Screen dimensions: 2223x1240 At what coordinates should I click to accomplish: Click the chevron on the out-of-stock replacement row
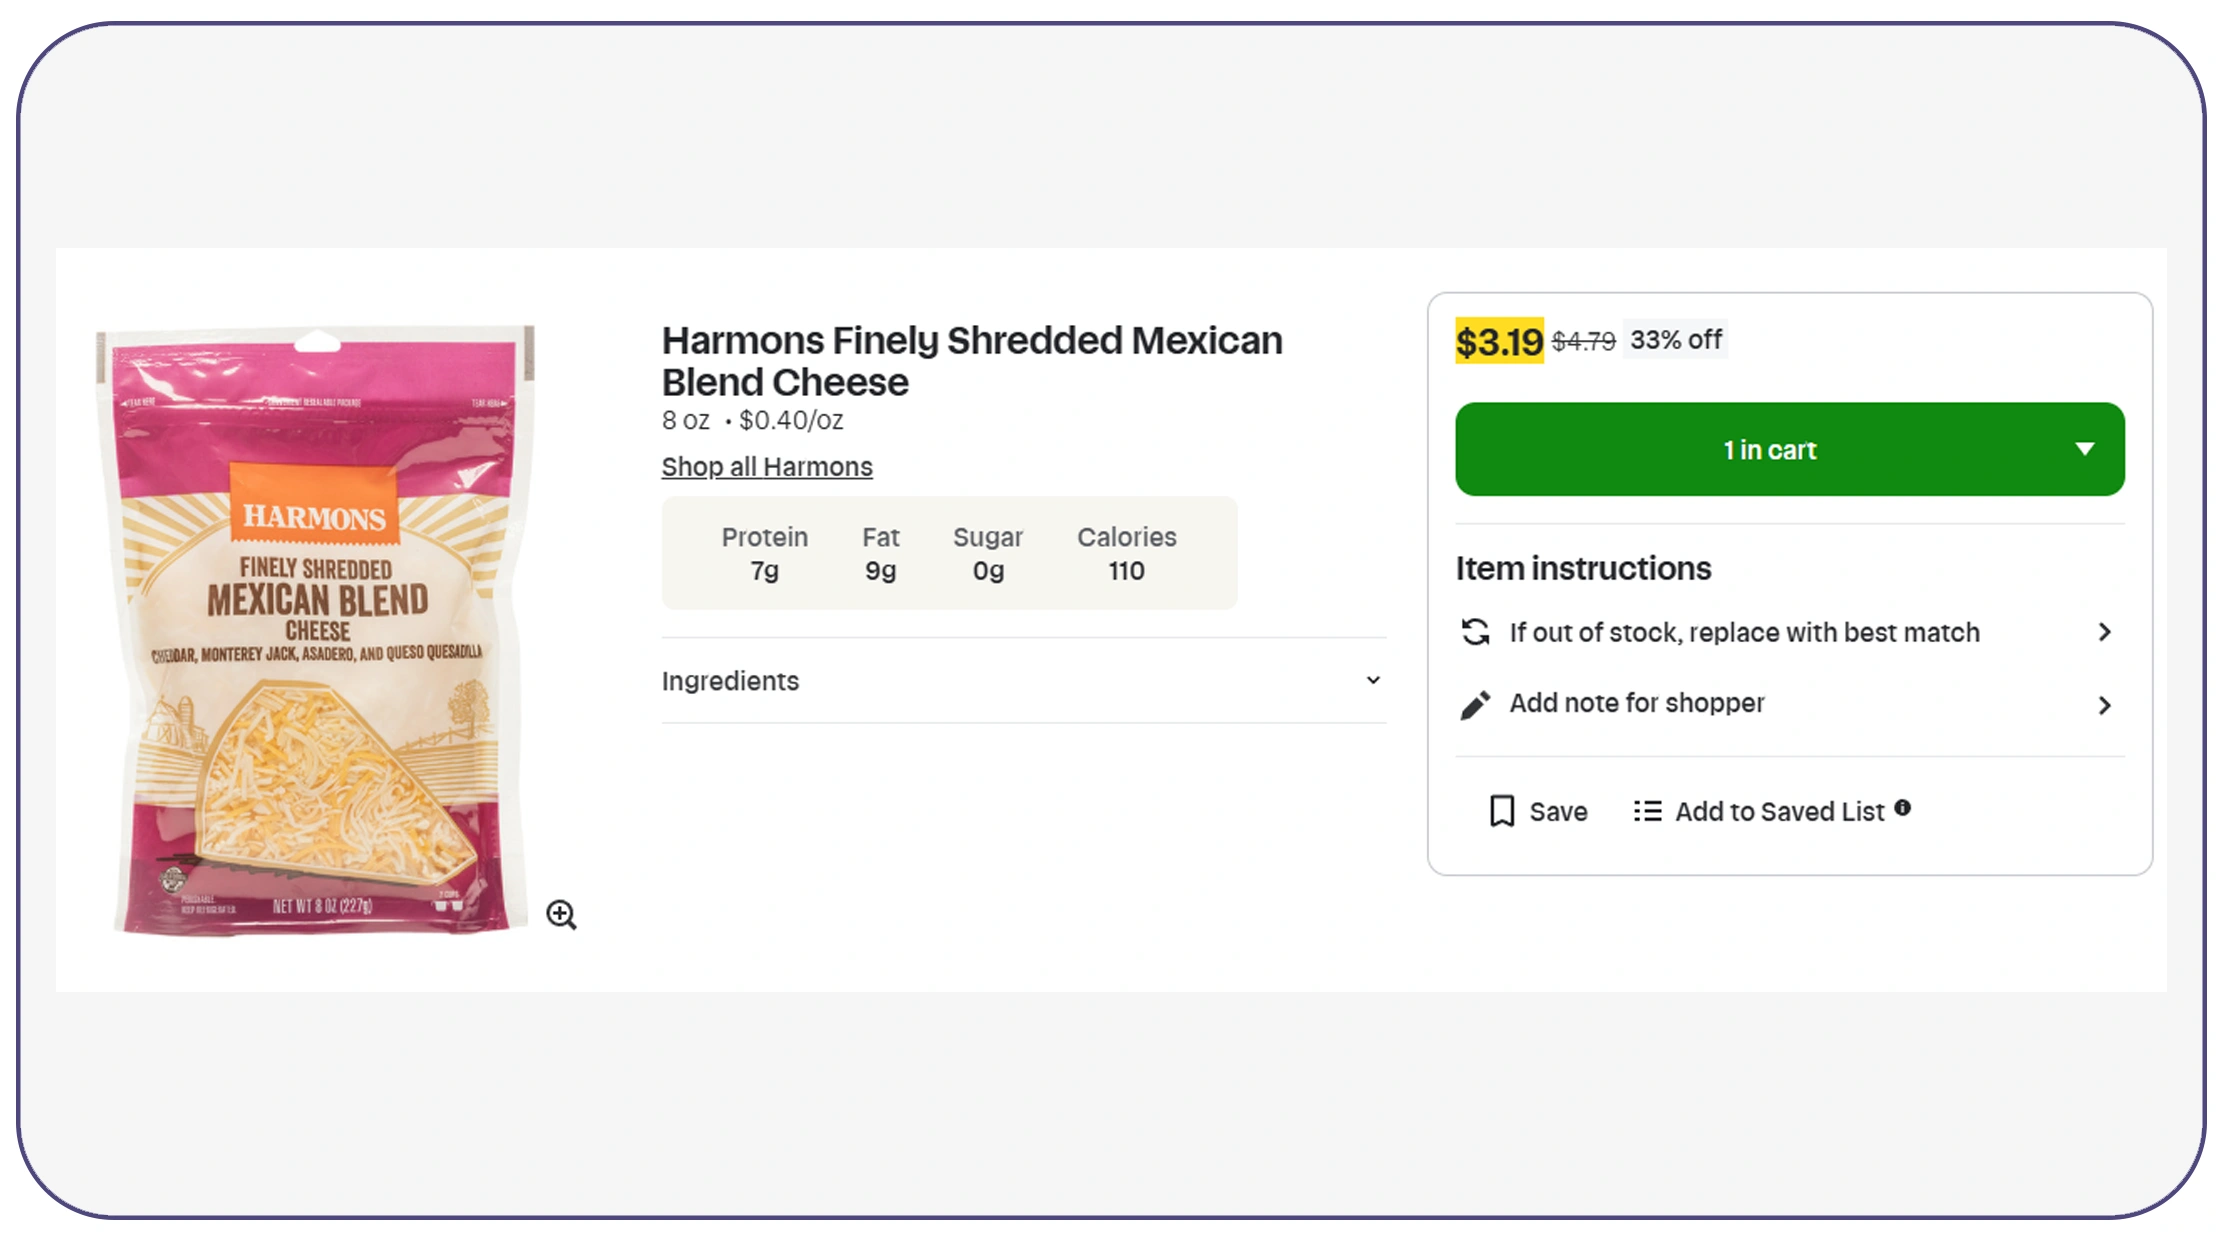click(x=2106, y=632)
